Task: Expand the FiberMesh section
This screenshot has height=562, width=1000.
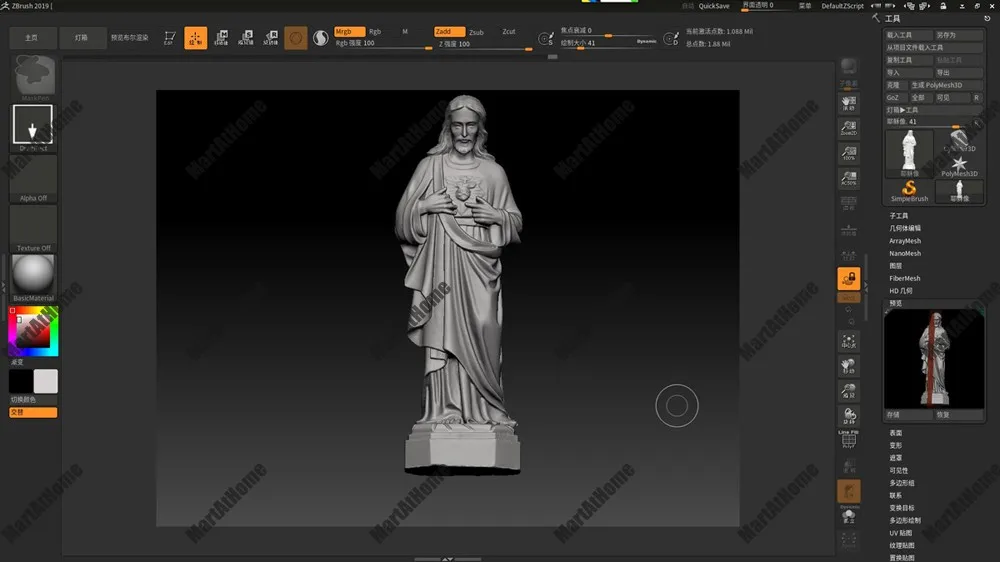Action: pos(905,278)
